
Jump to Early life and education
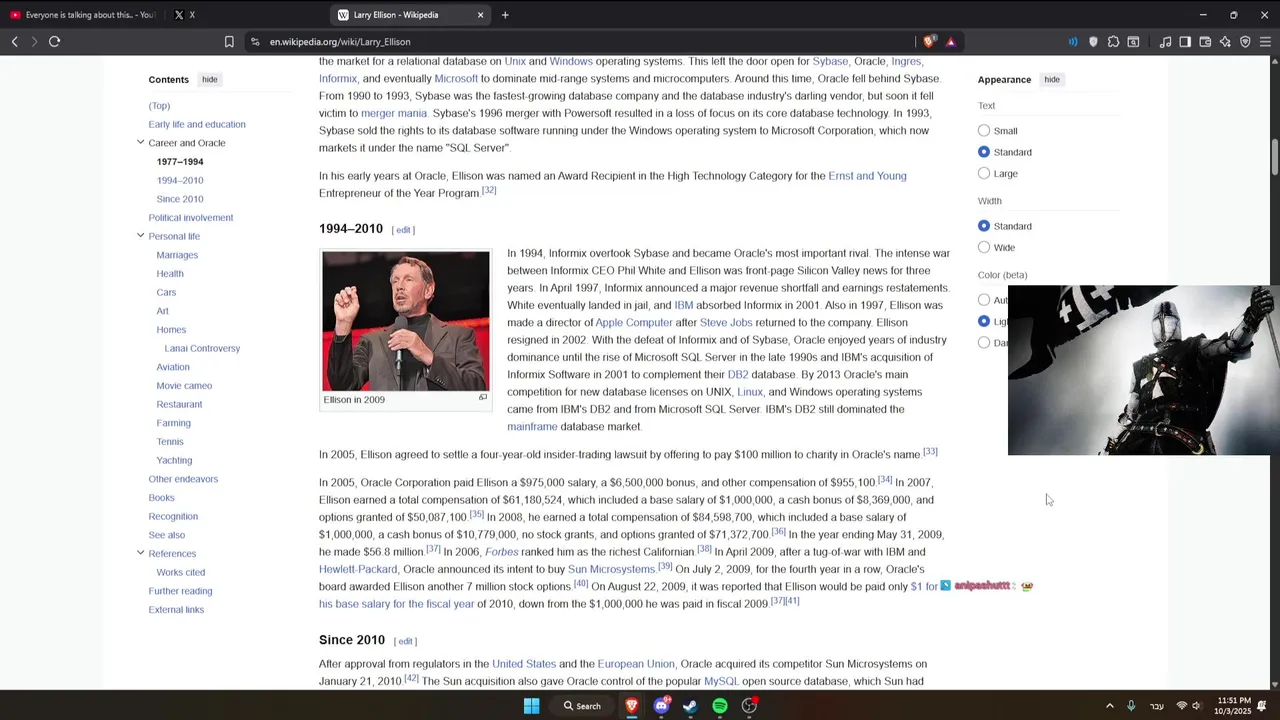(197, 125)
